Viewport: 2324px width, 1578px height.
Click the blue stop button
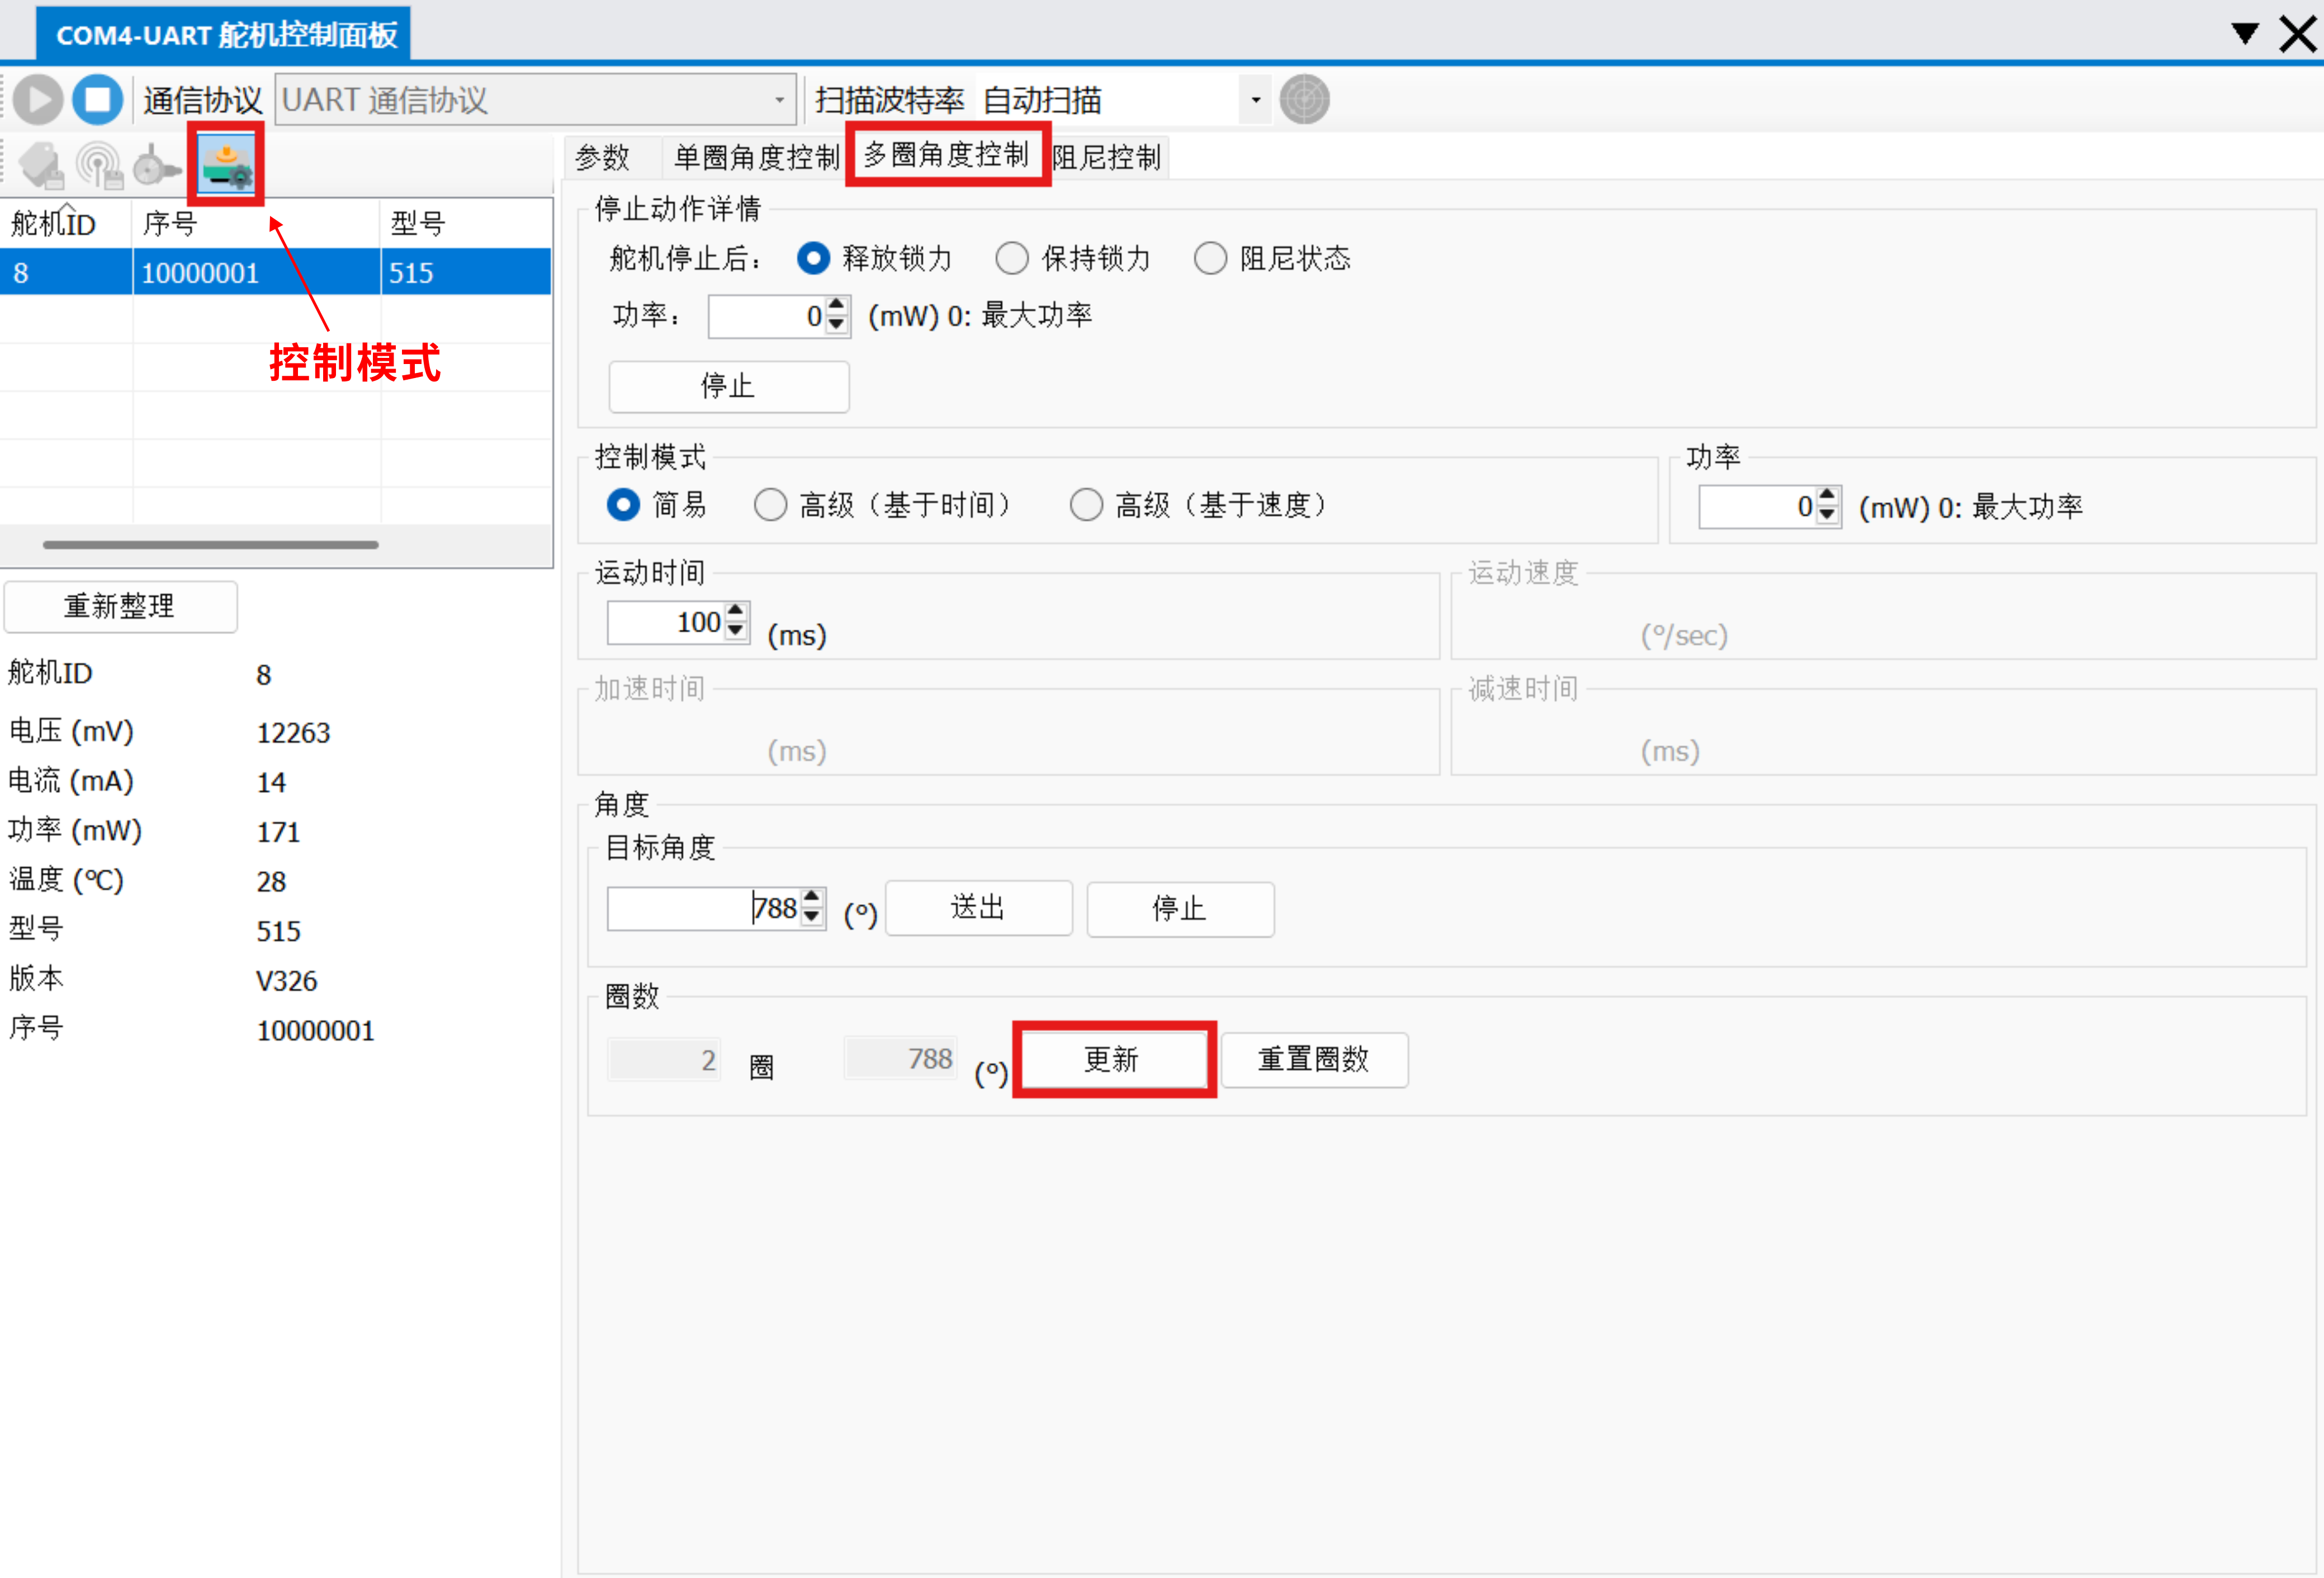click(98, 100)
